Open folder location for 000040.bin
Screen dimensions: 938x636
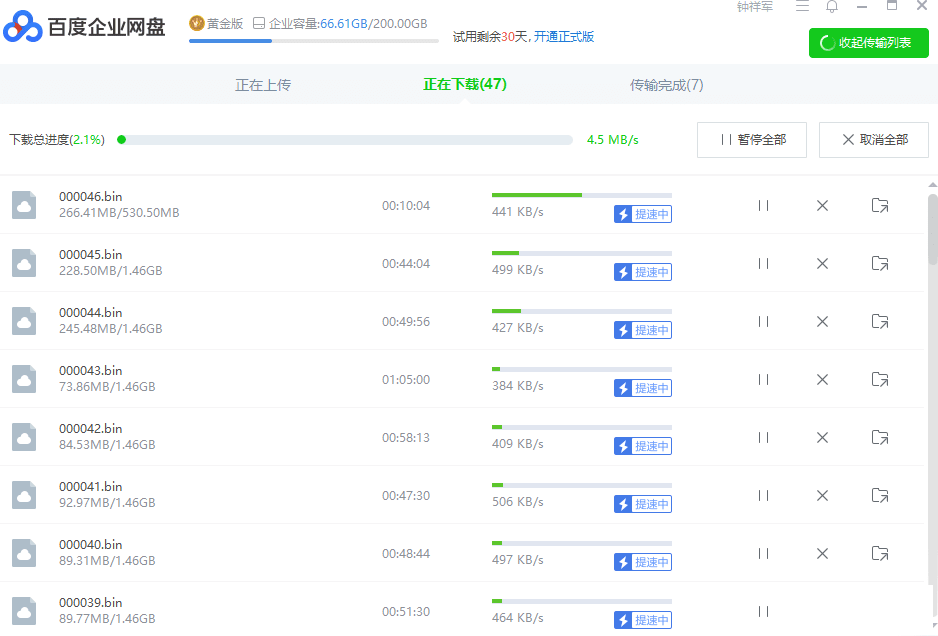coord(880,554)
